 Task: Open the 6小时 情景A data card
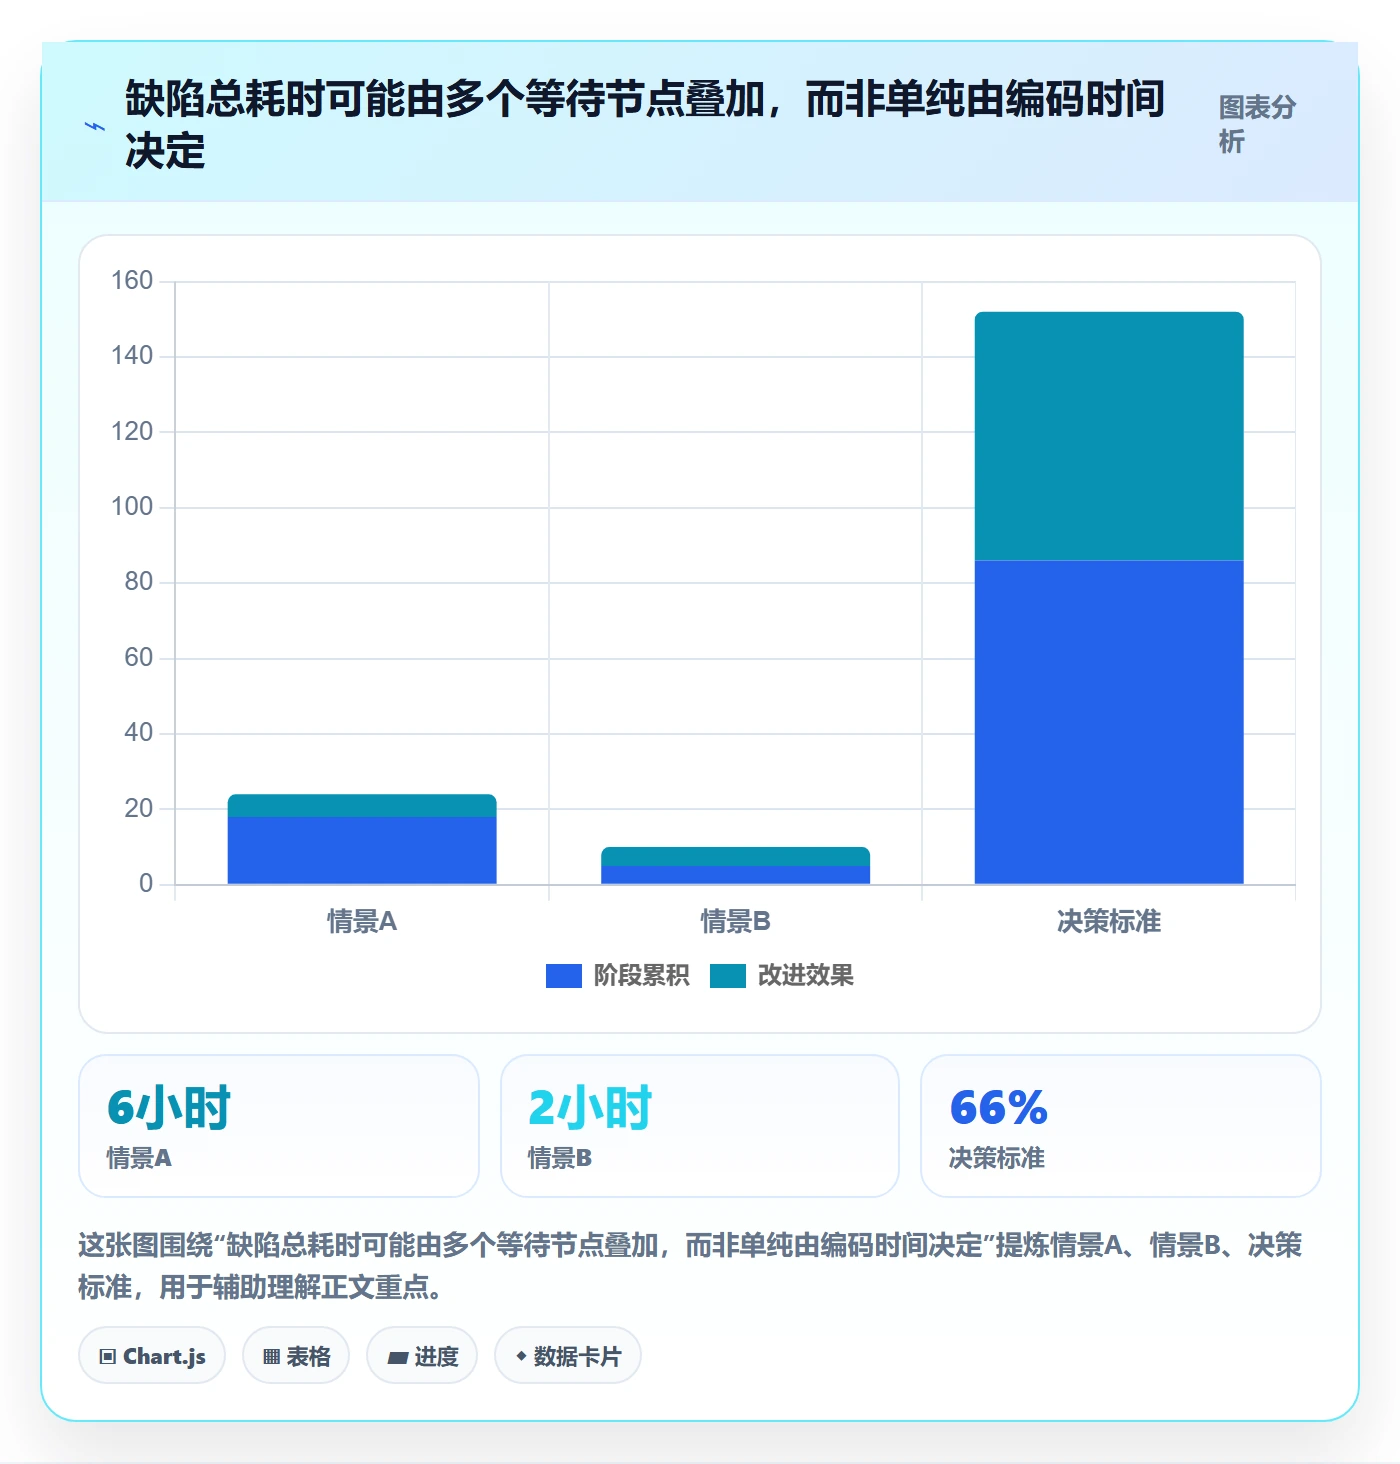[279, 1126]
